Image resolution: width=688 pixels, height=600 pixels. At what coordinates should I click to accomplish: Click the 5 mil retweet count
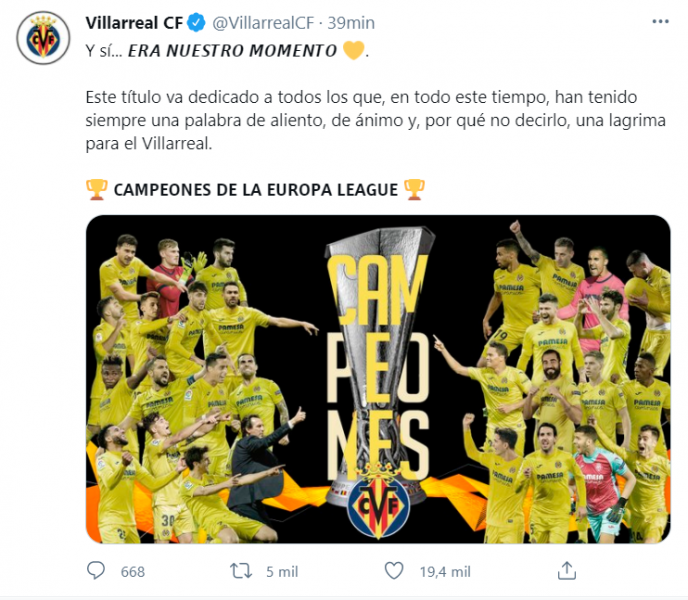pyautogui.click(x=282, y=571)
